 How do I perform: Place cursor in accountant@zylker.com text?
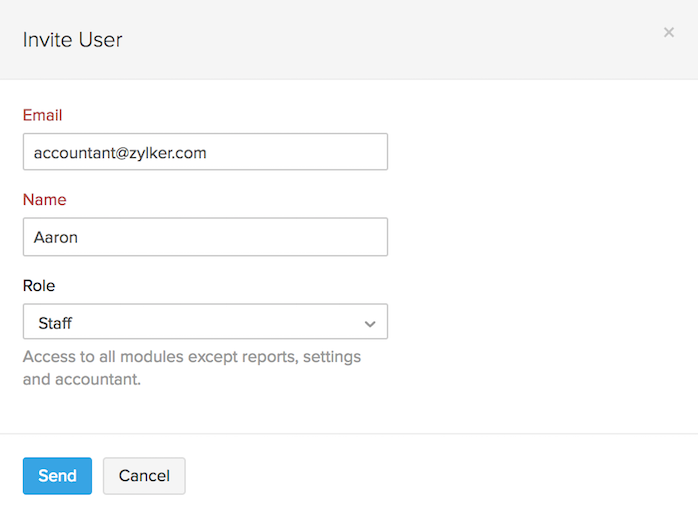tap(119, 153)
